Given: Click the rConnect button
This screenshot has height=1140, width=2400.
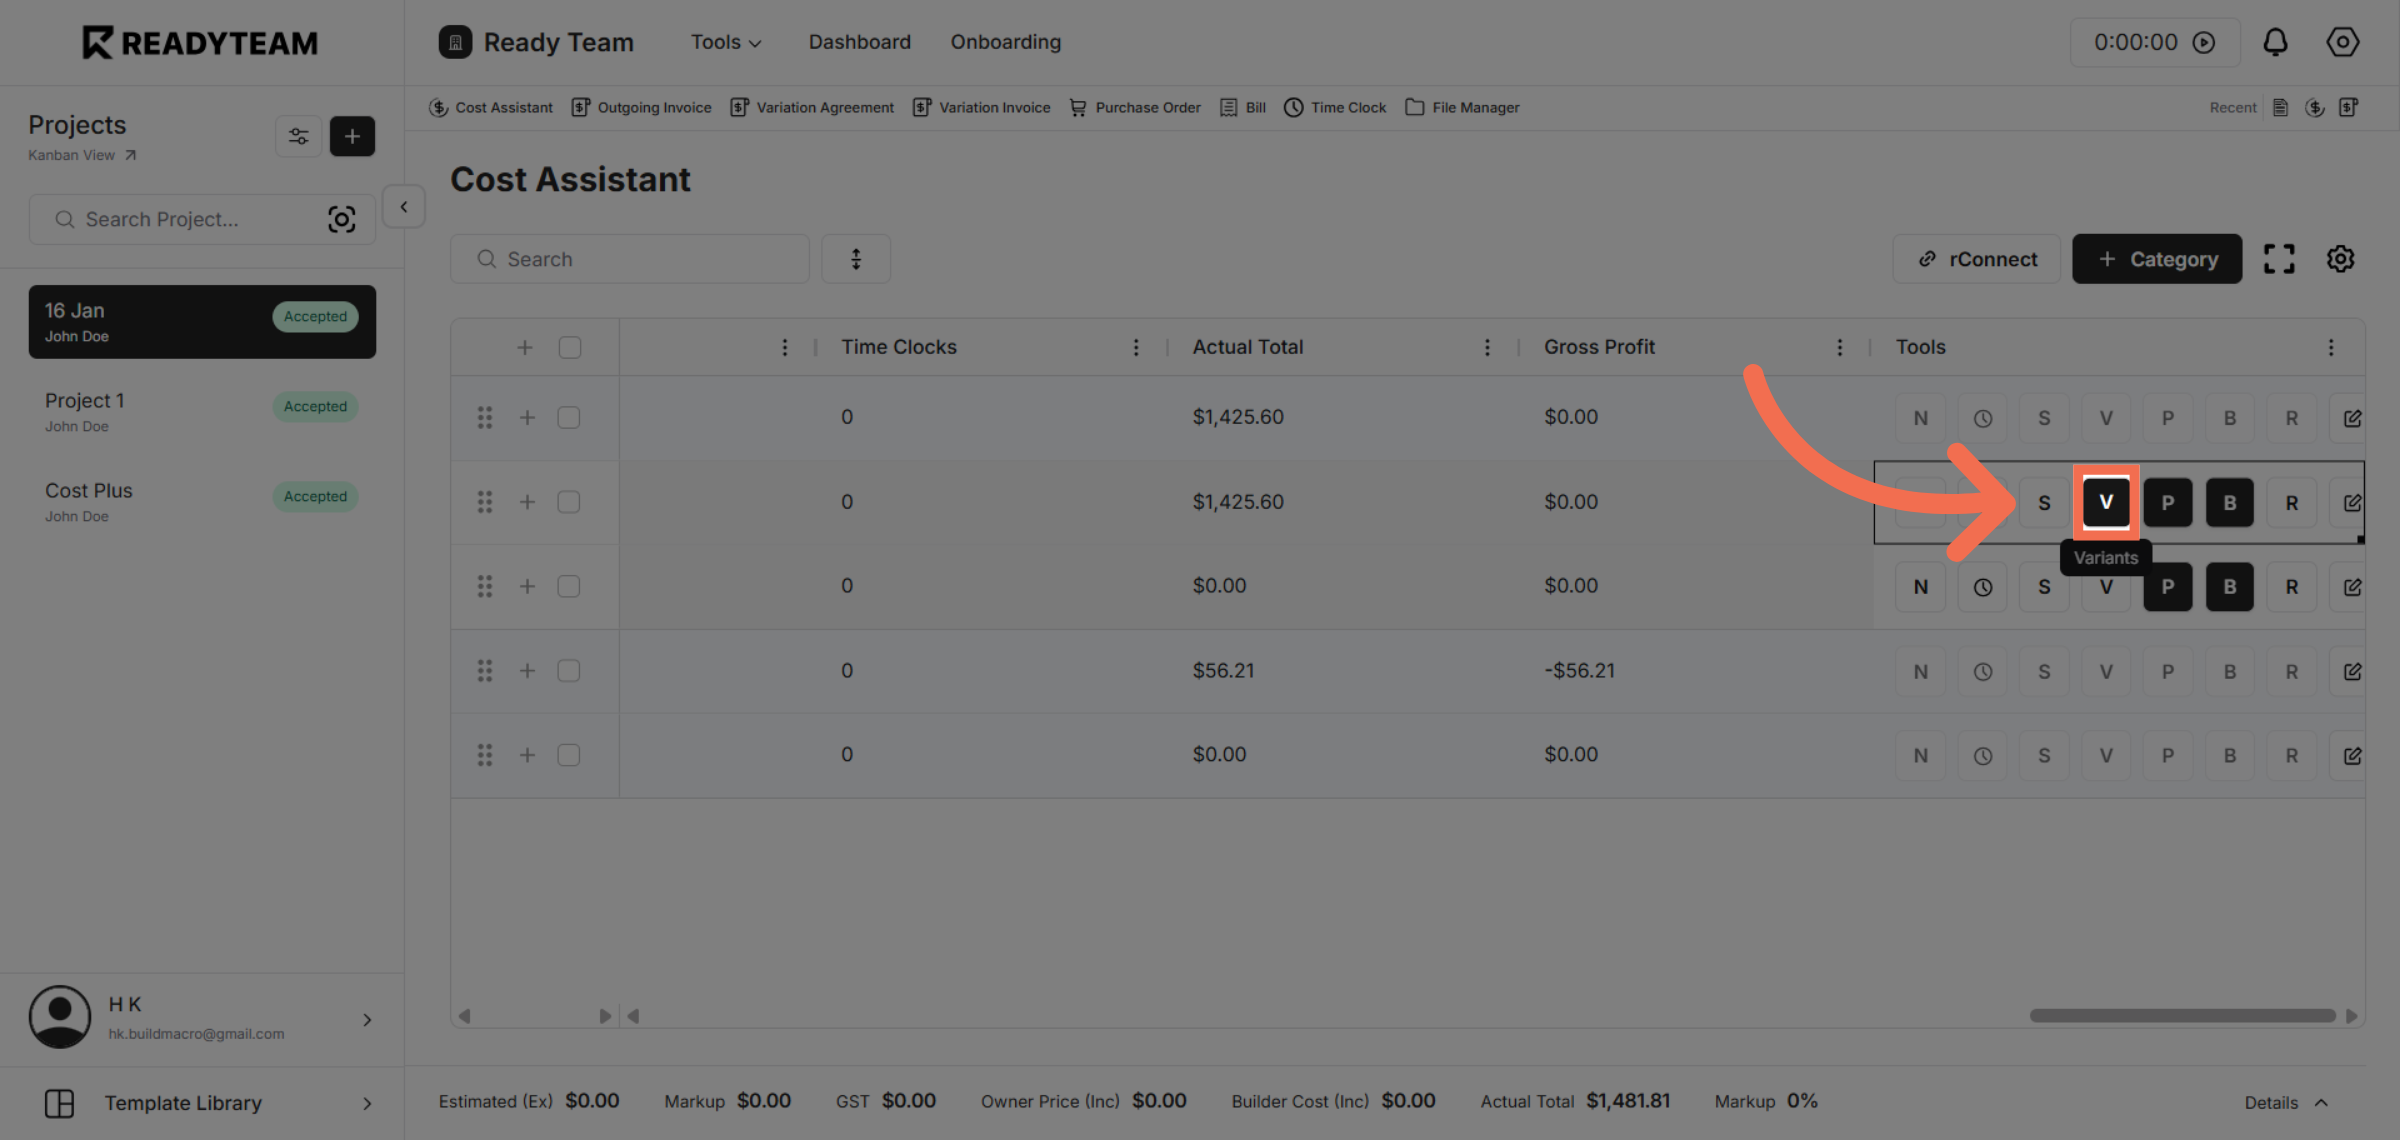Looking at the screenshot, I should (x=1976, y=259).
